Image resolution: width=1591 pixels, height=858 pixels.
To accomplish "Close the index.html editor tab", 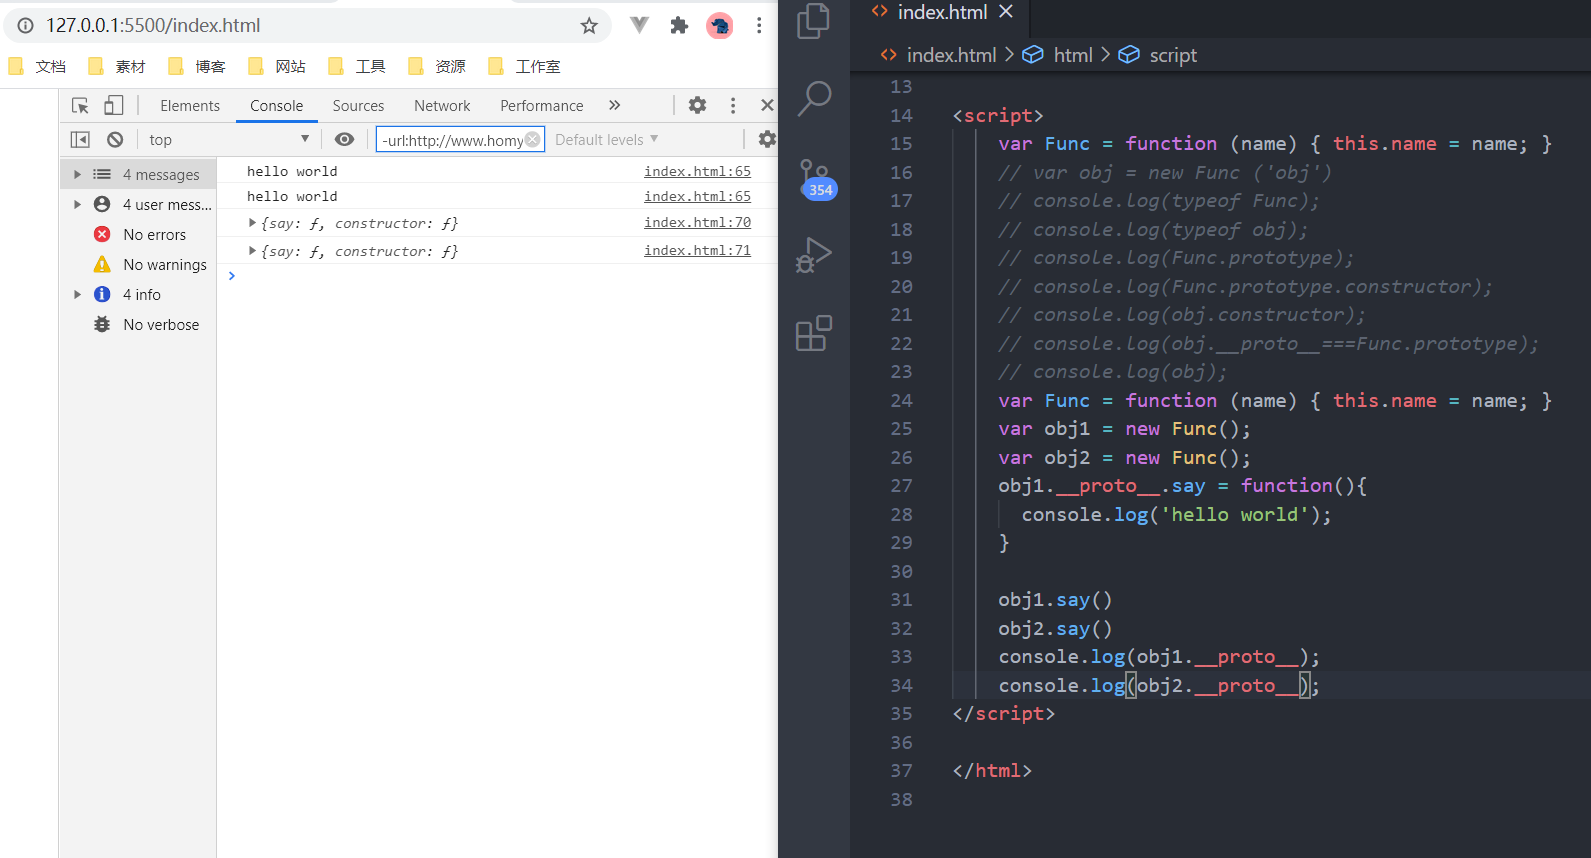I will tap(1006, 11).
